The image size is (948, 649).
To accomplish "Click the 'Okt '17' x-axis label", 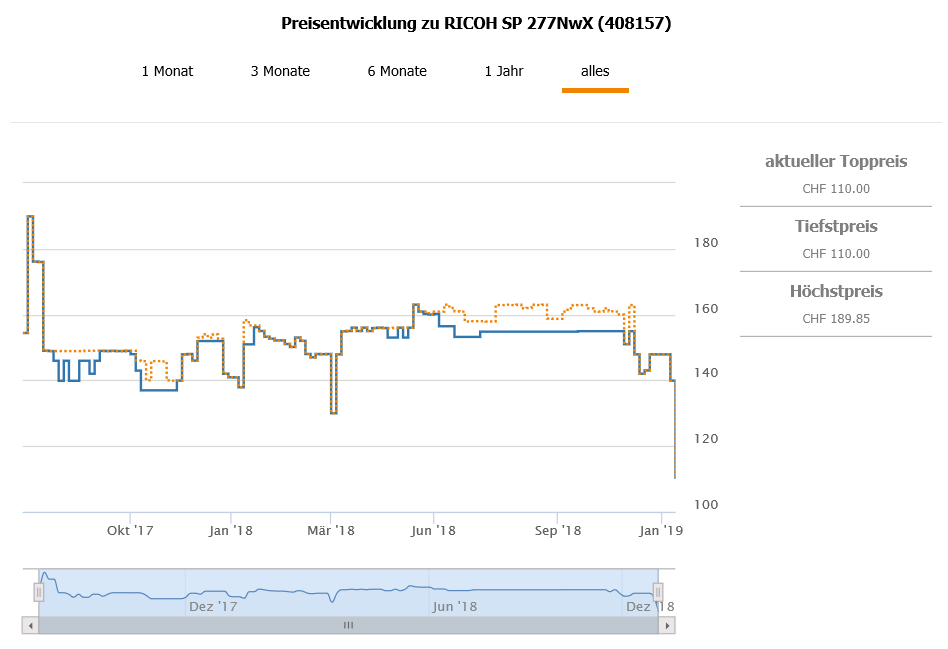I will tap(130, 530).
